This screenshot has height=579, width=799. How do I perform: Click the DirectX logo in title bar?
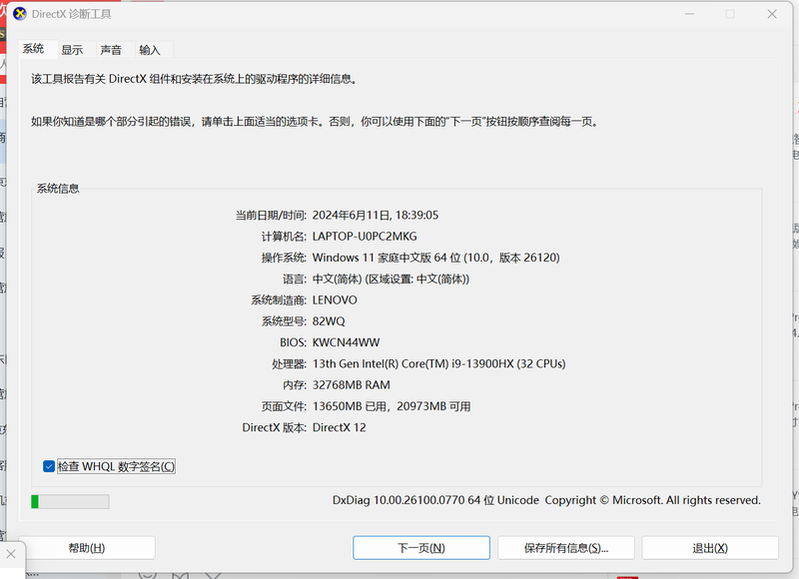point(19,14)
